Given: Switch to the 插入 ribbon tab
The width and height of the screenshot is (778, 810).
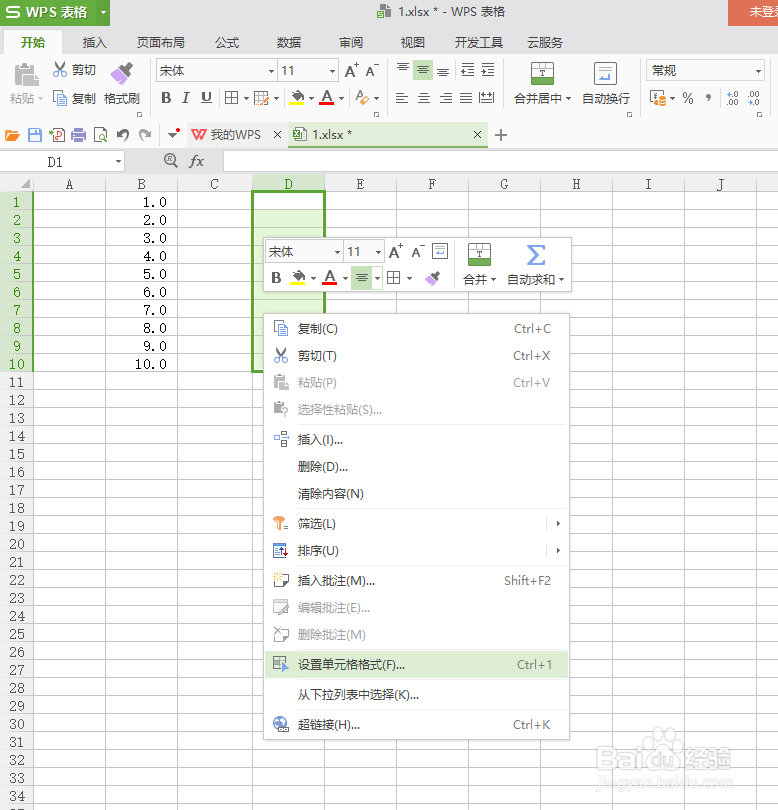Looking at the screenshot, I should (95, 42).
